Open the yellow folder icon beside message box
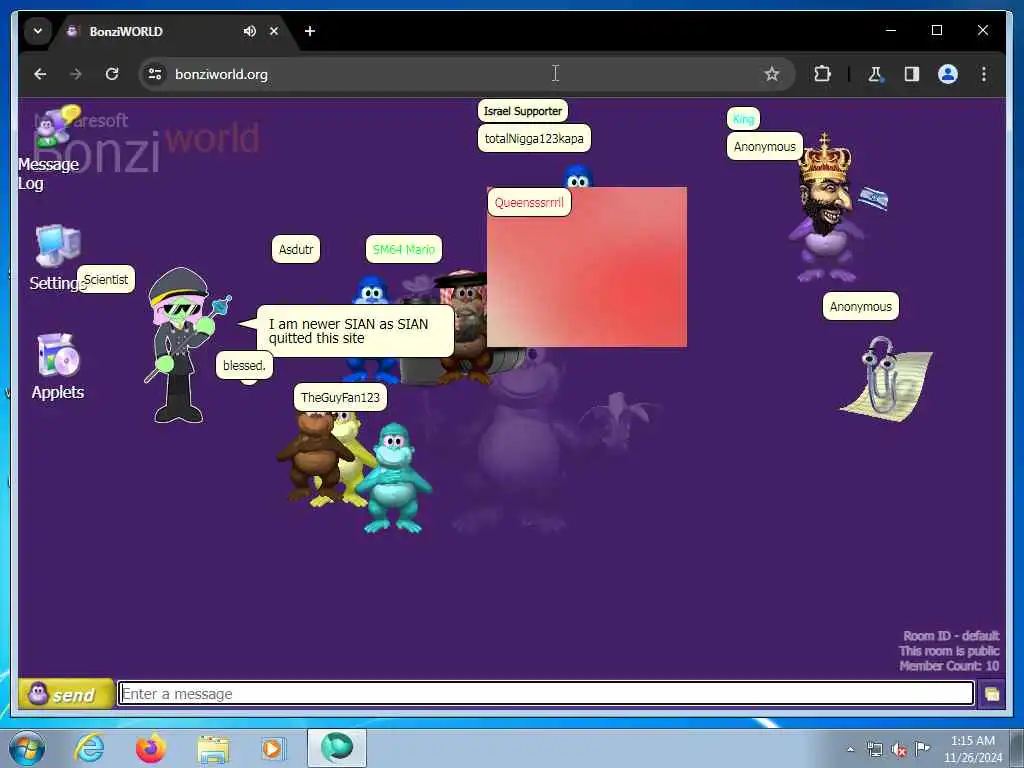 click(x=991, y=694)
